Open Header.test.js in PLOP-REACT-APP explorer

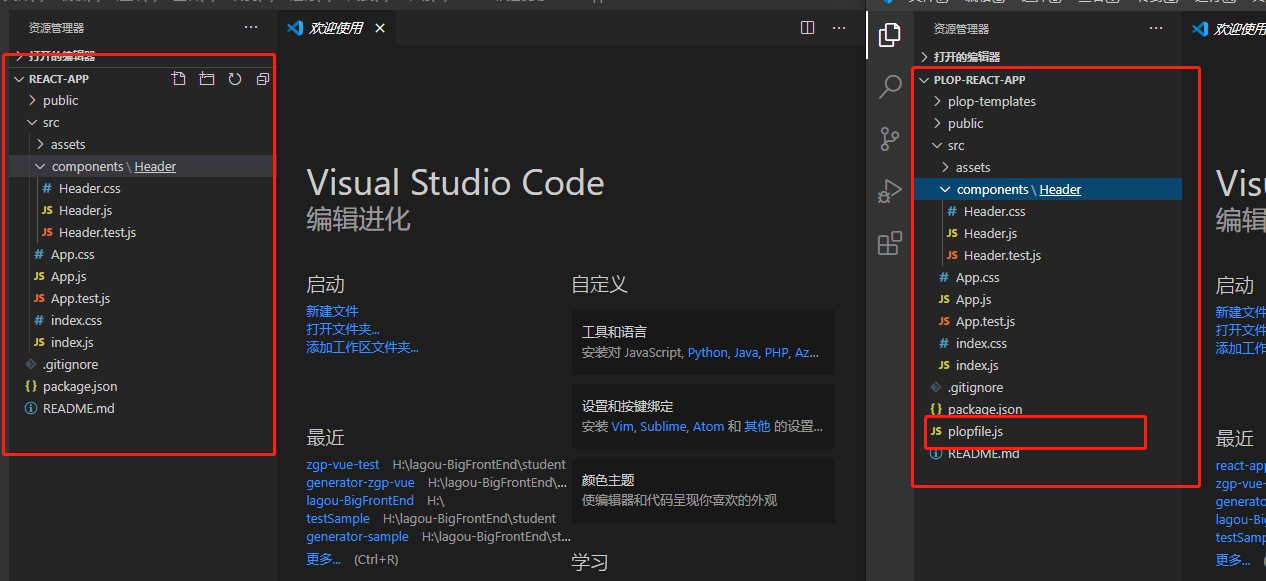(1002, 255)
